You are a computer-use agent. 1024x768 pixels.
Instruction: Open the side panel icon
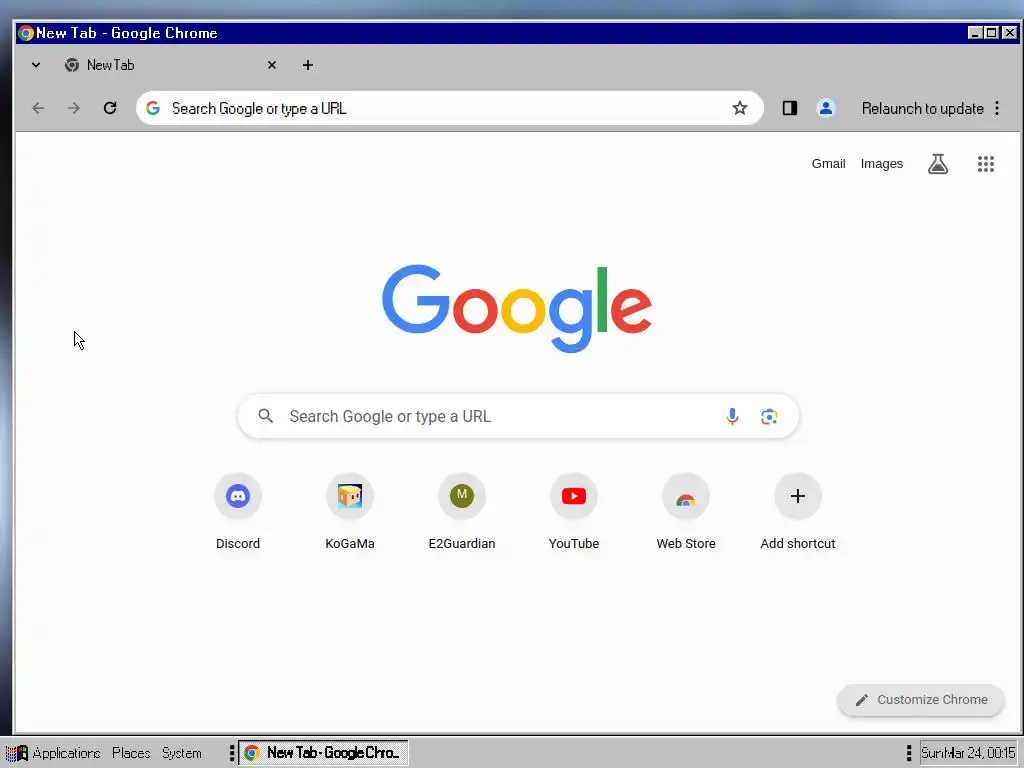[790, 108]
